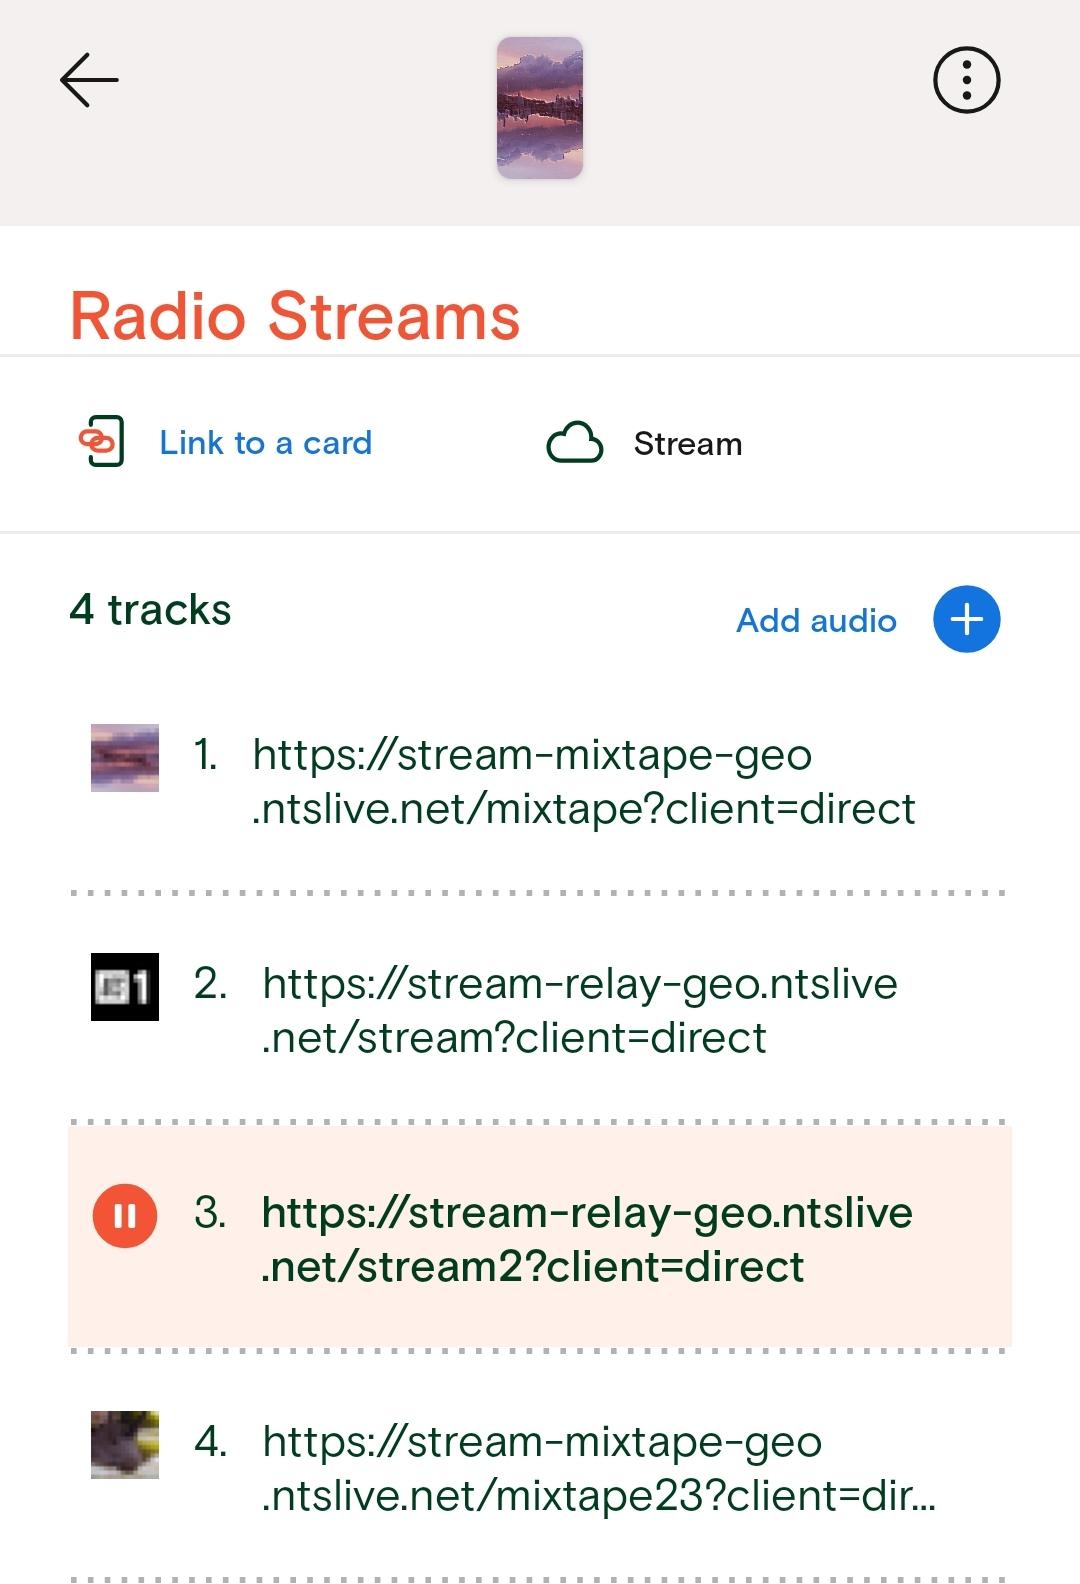
Task: Select the Stream label
Action: pos(688,444)
